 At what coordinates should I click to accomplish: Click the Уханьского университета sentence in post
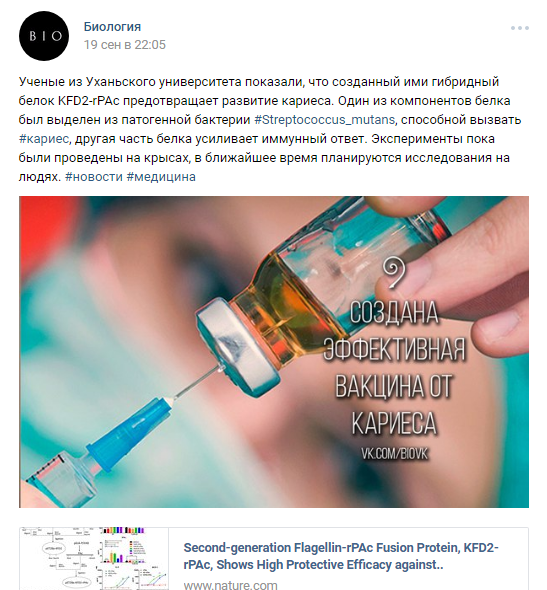[x=259, y=82]
